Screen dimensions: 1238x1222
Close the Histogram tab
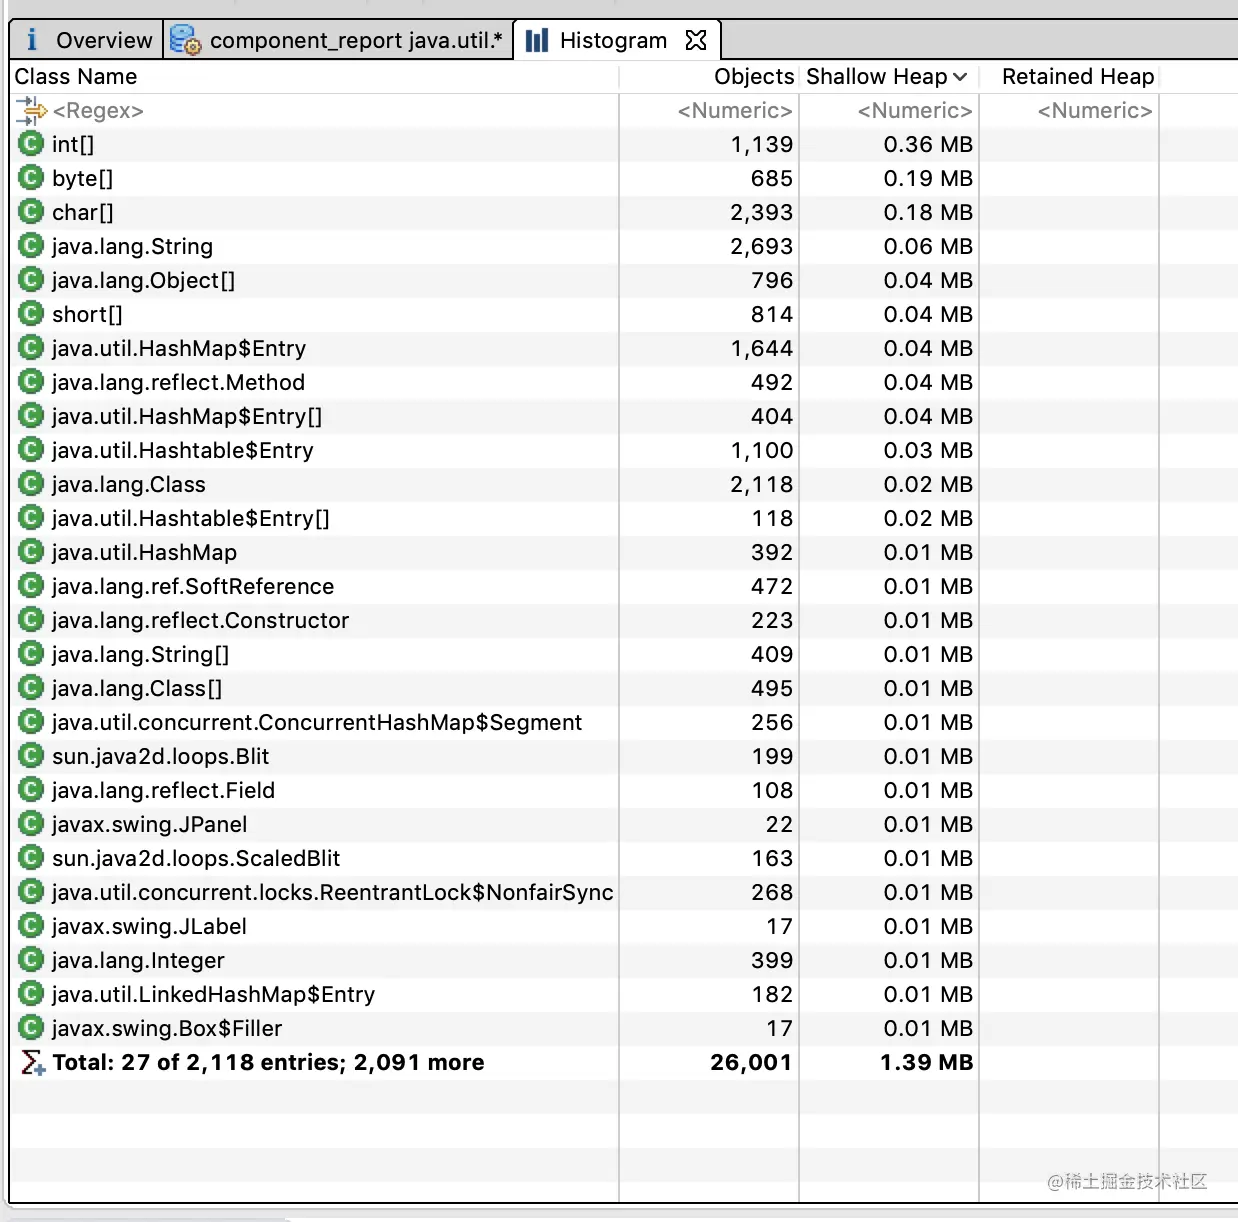coord(696,40)
